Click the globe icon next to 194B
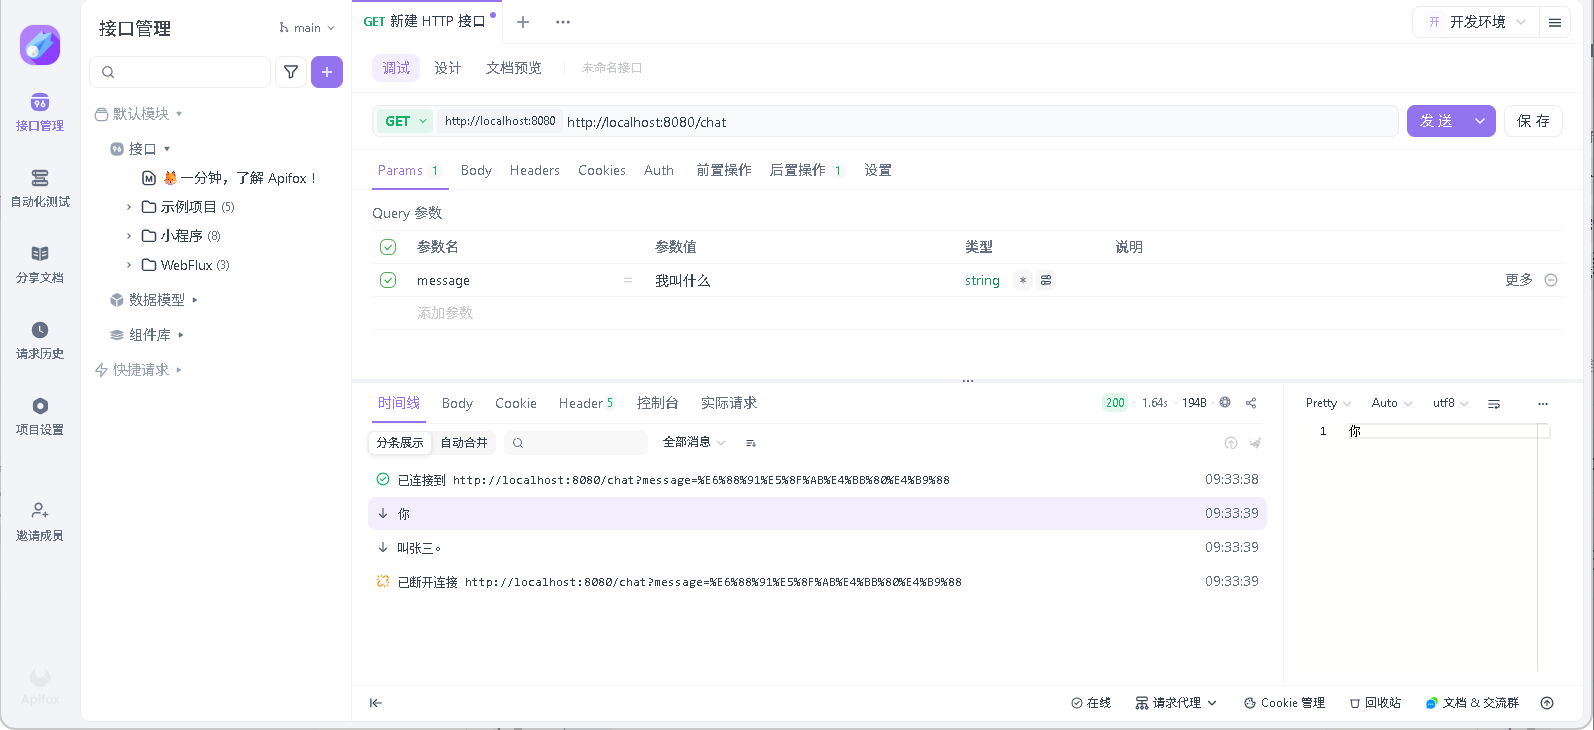This screenshot has height=730, width=1594. (1225, 403)
